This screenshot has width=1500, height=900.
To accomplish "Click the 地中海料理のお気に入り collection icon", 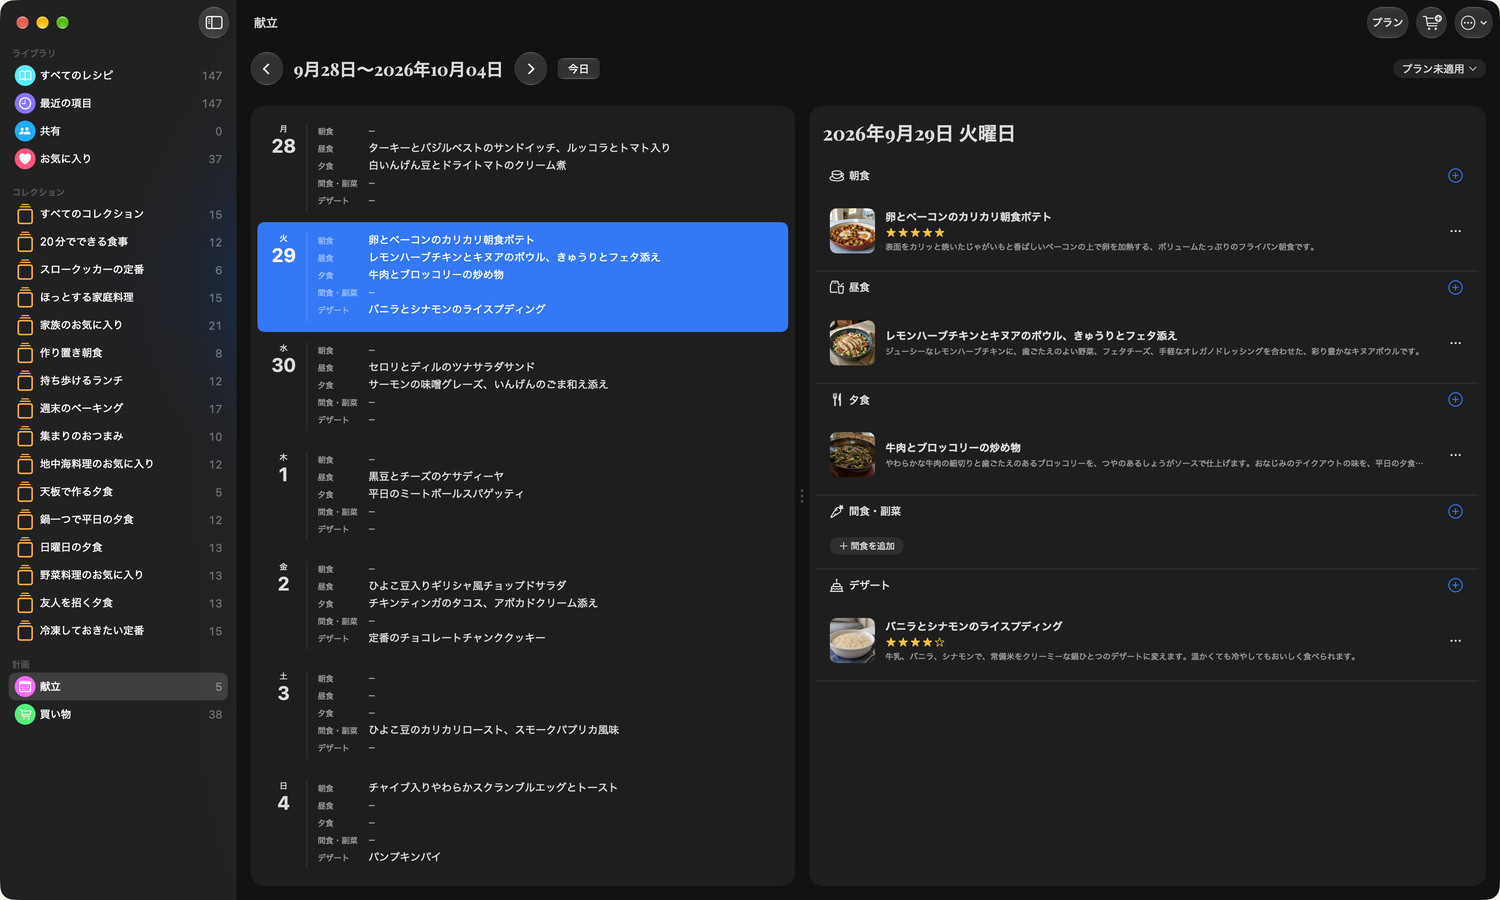I will tap(25, 464).
